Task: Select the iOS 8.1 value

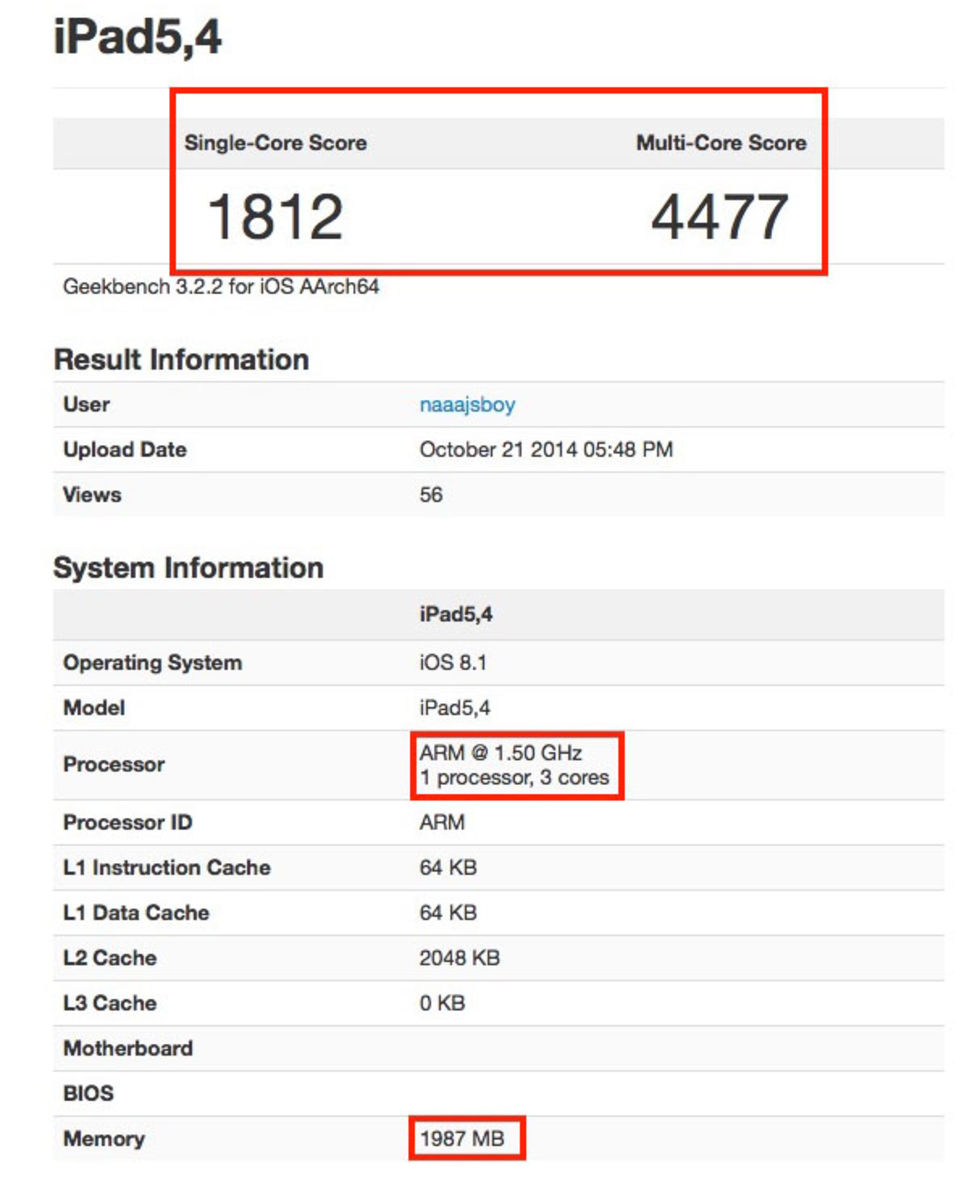Action: tap(452, 663)
